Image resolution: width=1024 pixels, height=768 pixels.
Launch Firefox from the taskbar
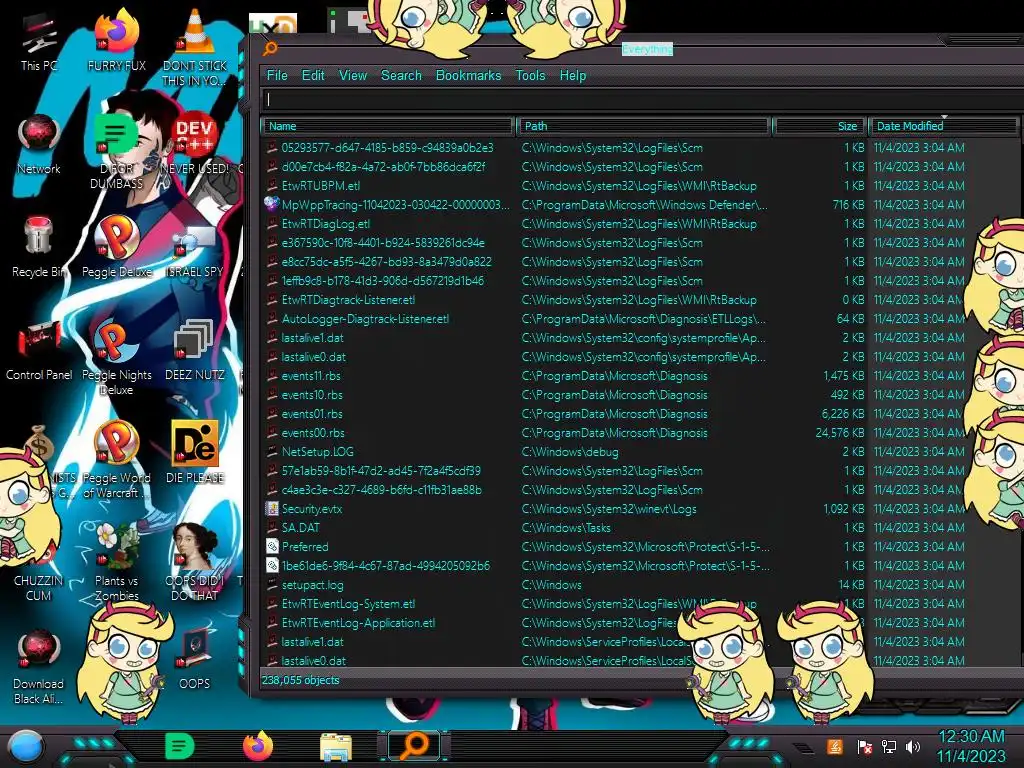click(258, 746)
